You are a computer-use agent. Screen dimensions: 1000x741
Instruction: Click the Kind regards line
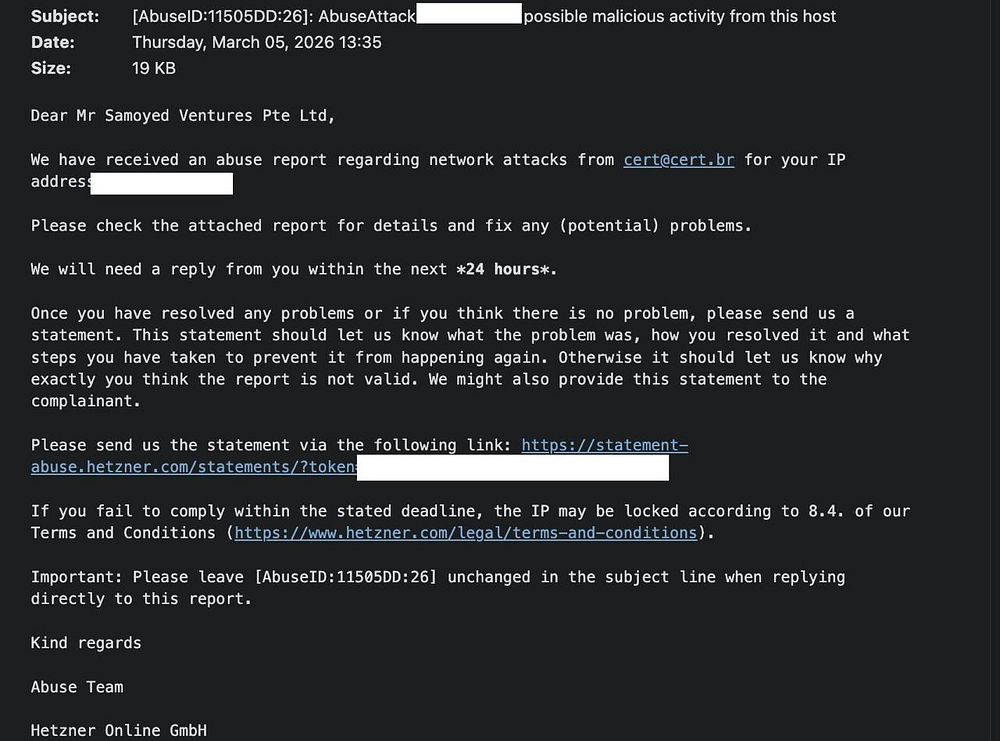[86, 643]
